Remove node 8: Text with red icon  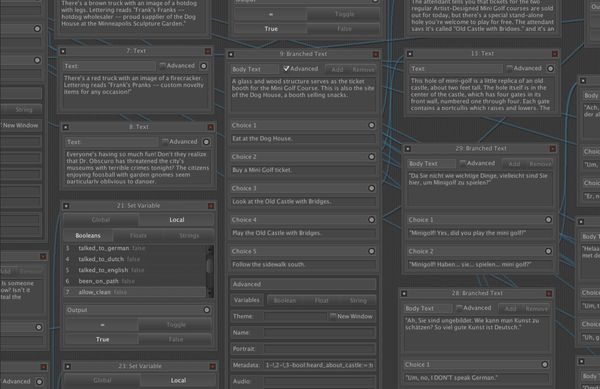[210, 127]
